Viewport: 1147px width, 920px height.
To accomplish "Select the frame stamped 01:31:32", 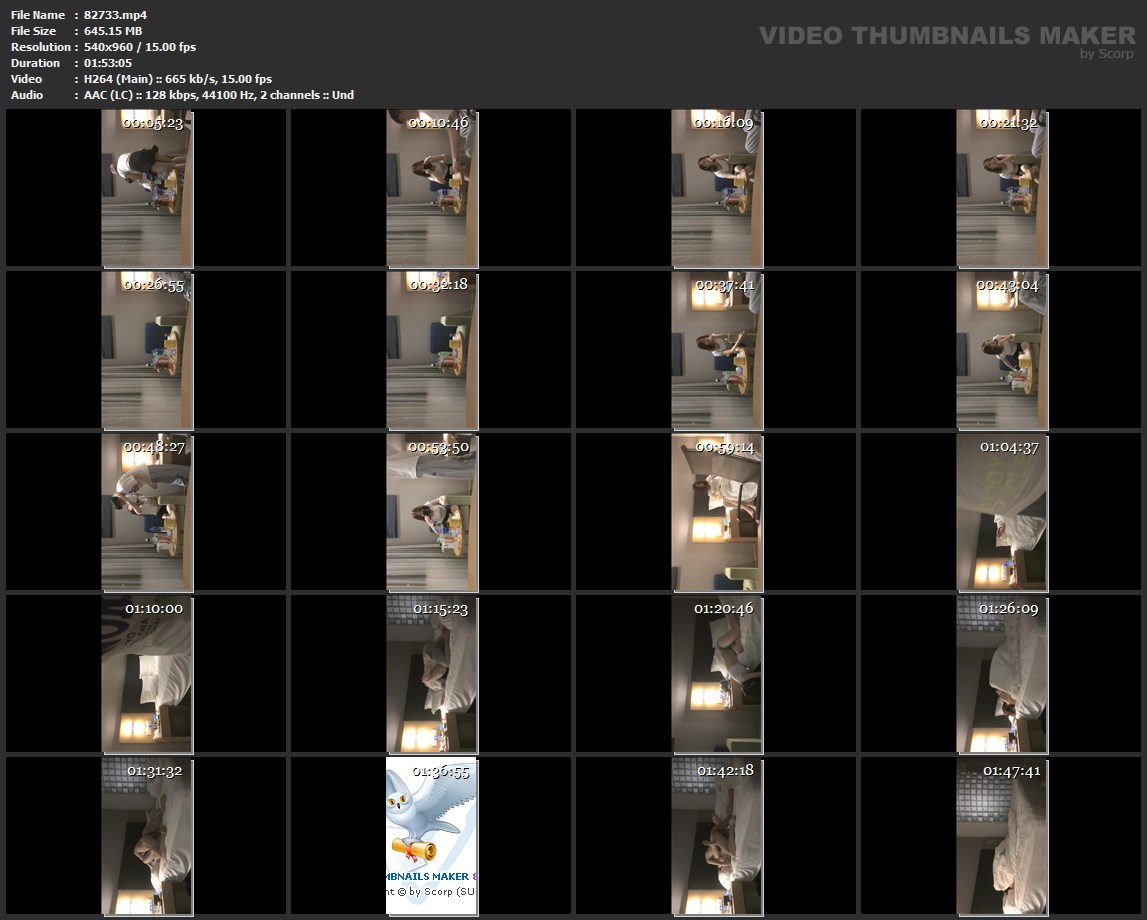I will point(146,836).
